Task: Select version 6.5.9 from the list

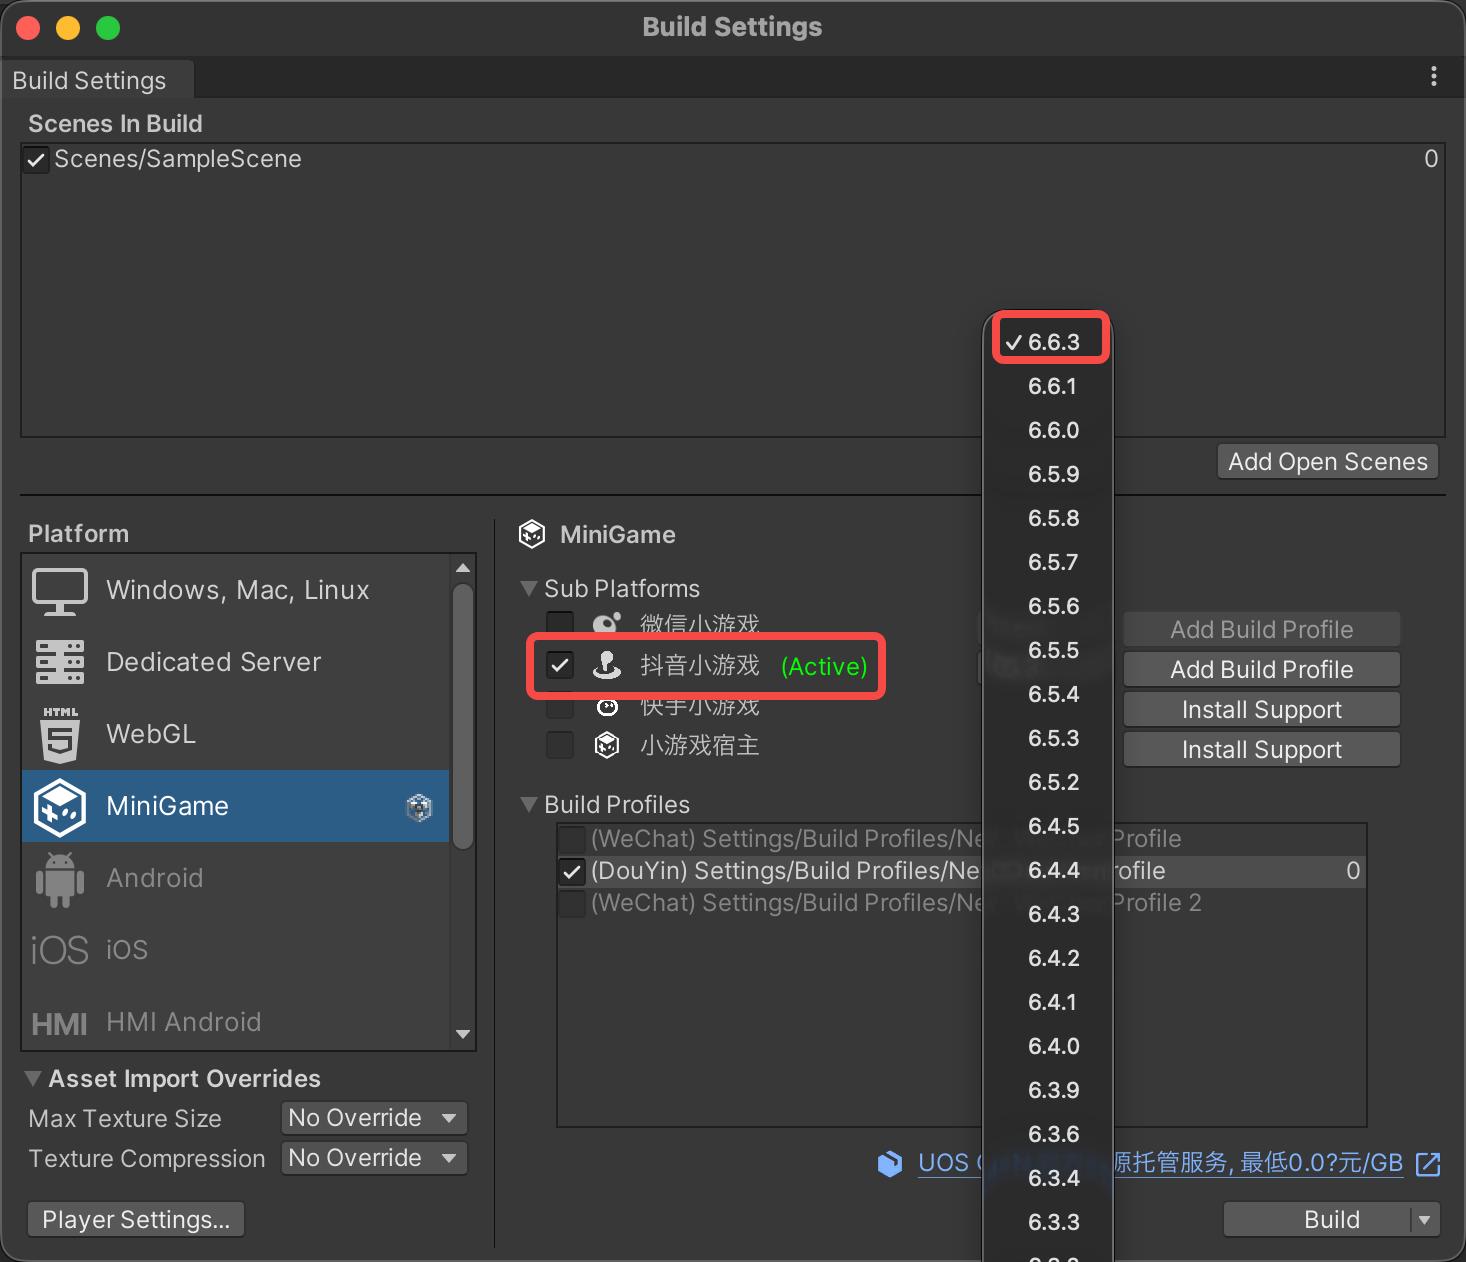Action: [x=1053, y=474]
